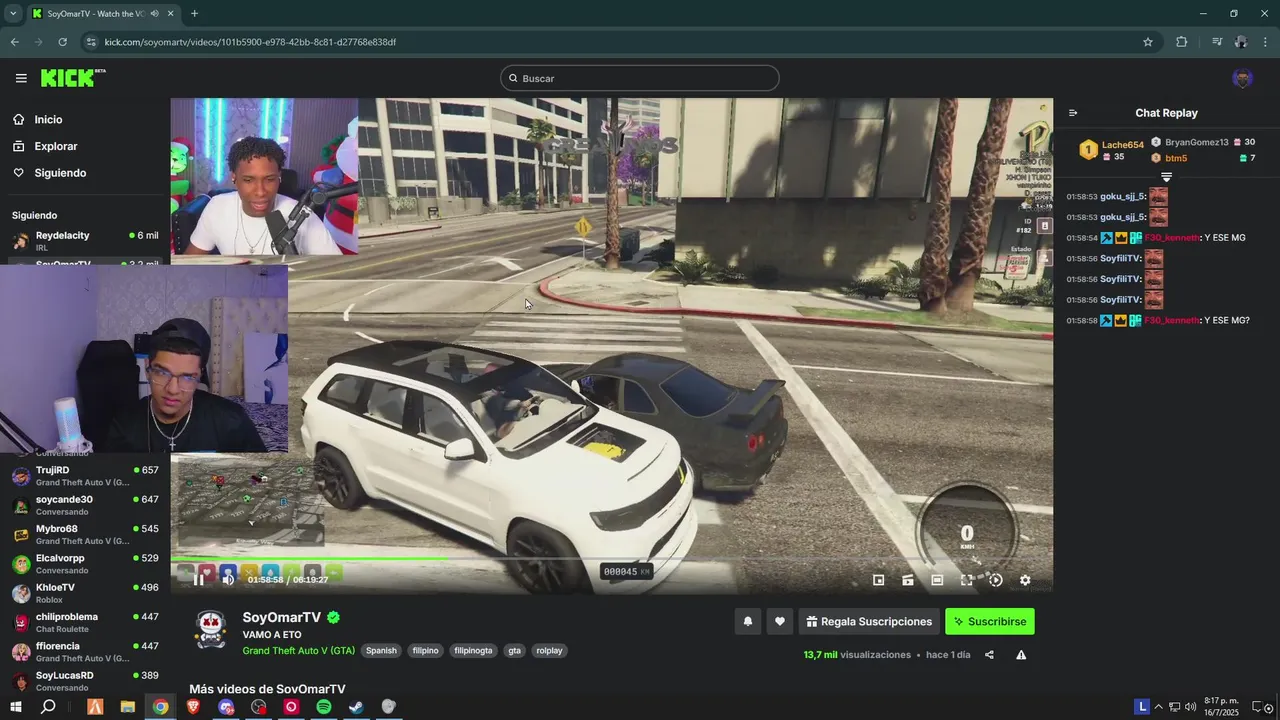Bookmark page with star icon
Screen dimensions: 1280x720
1148,42
